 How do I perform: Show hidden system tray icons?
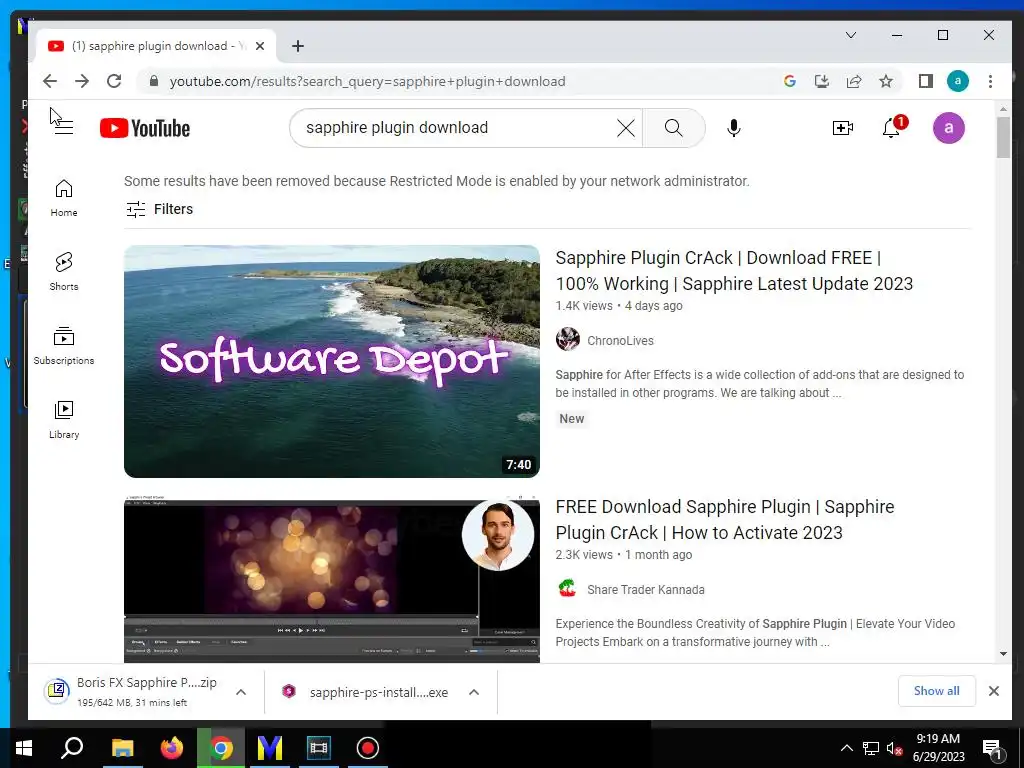[846, 748]
